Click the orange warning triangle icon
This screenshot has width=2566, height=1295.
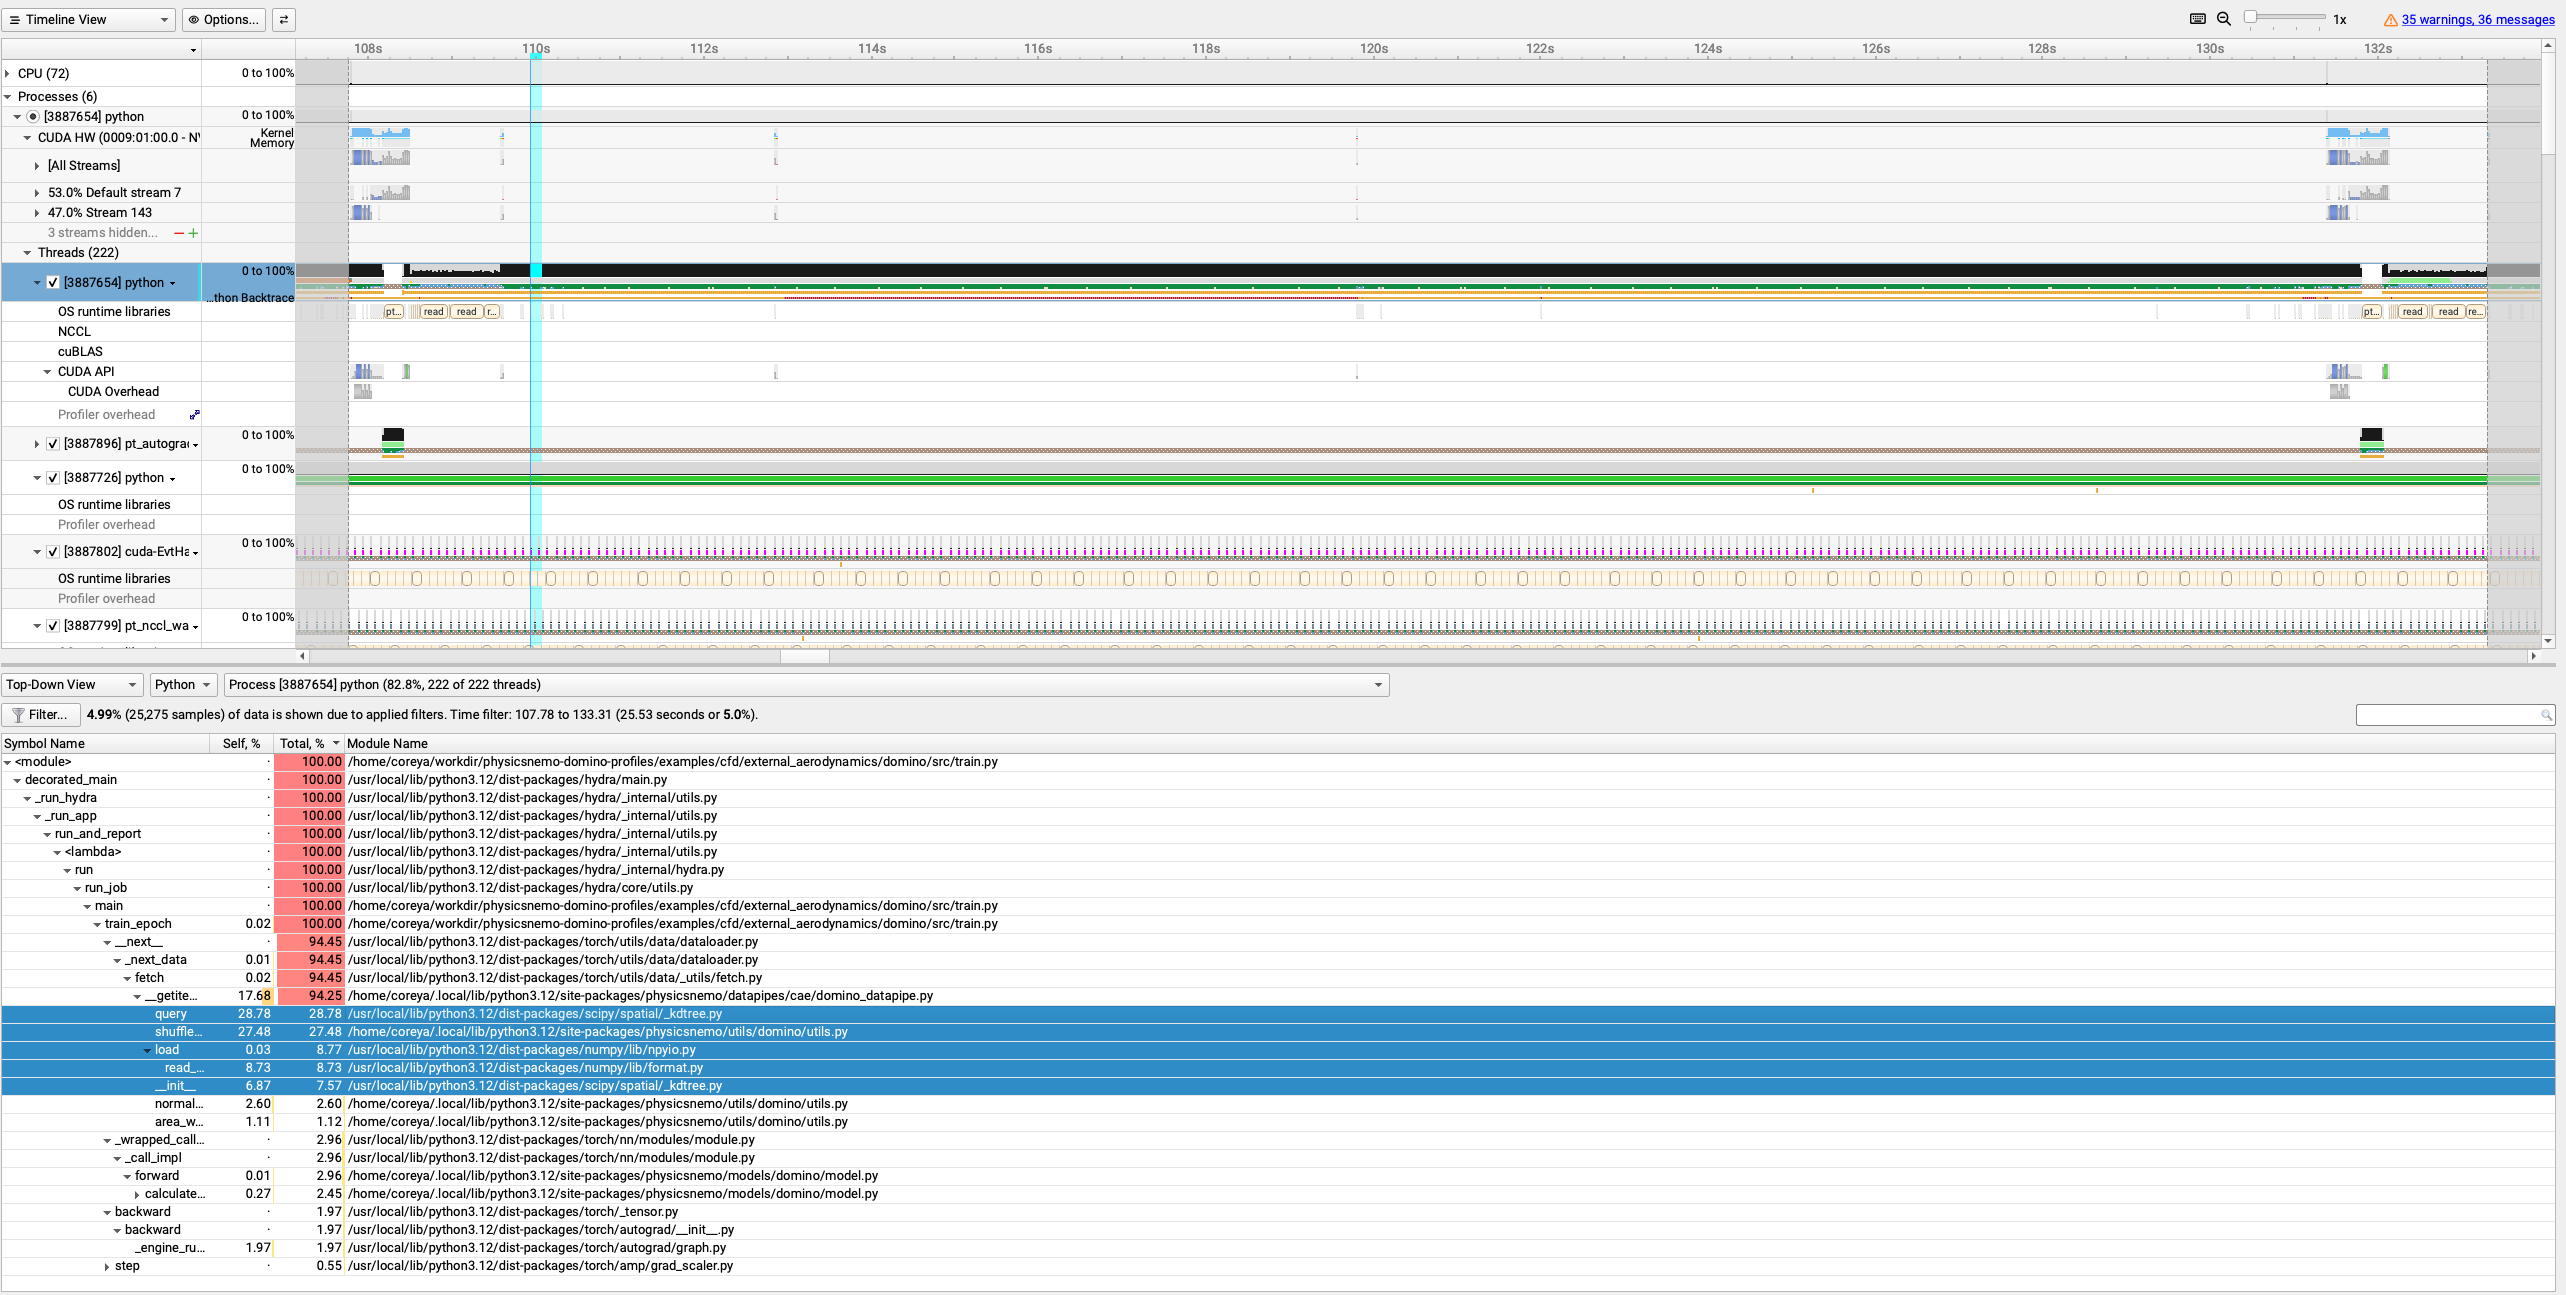pyautogui.click(x=2390, y=20)
